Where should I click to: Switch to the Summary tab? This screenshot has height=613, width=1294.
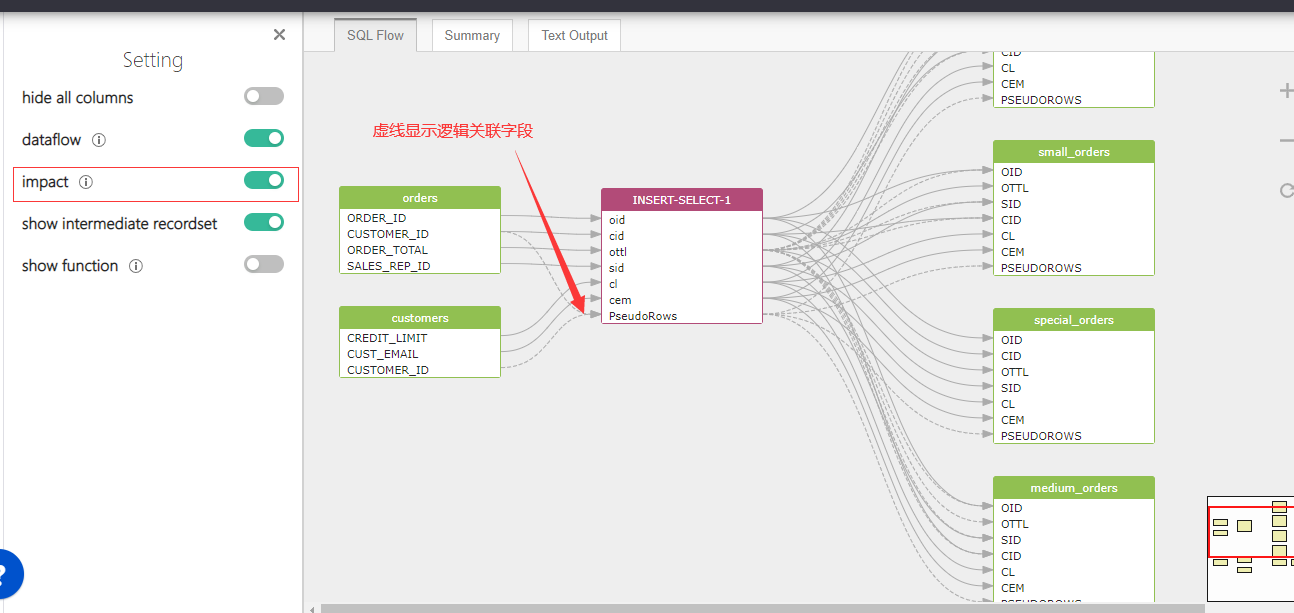coord(471,35)
